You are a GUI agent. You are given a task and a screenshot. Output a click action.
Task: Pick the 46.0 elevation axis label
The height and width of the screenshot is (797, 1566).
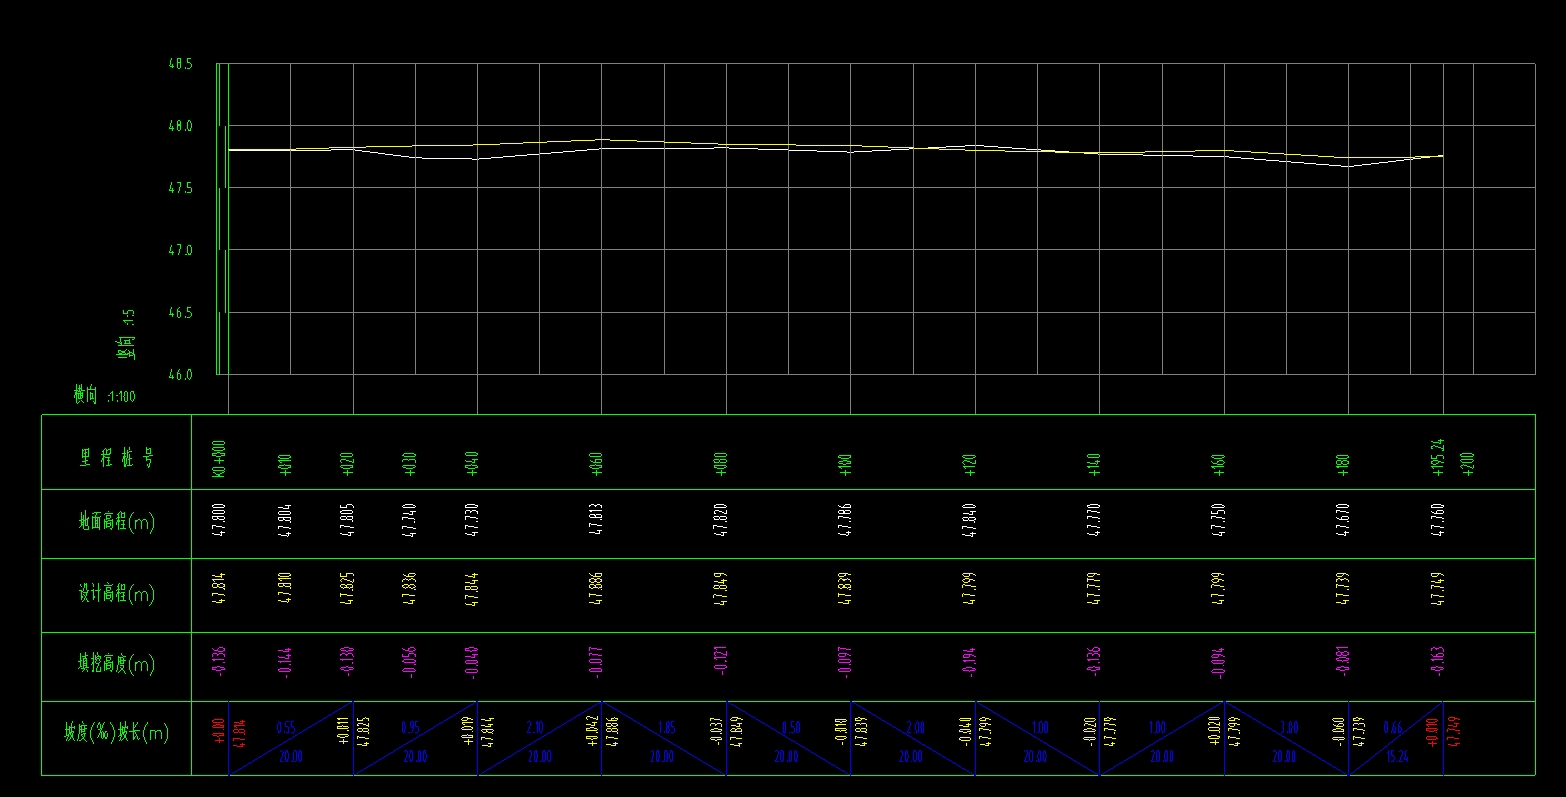180,375
